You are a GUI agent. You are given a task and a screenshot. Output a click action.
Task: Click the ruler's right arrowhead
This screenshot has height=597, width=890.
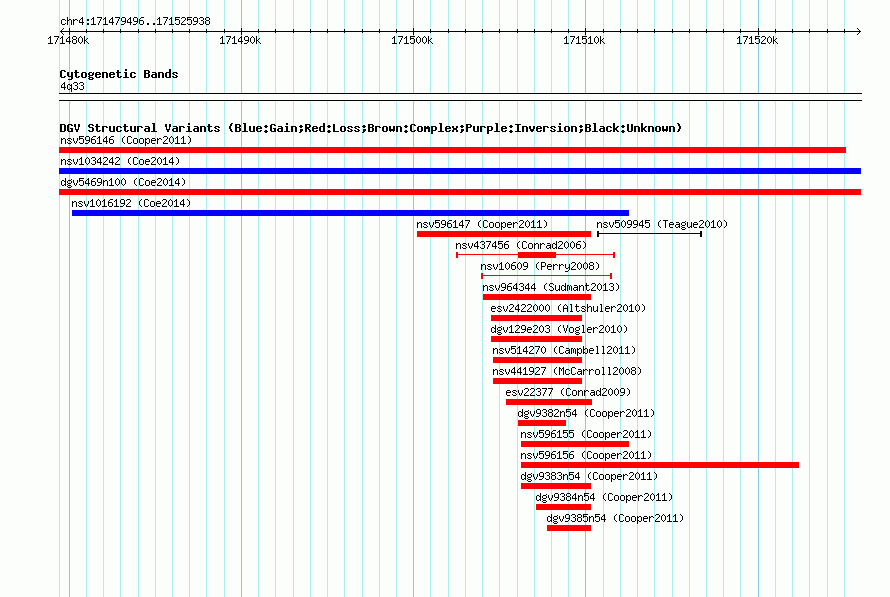(858, 31)
